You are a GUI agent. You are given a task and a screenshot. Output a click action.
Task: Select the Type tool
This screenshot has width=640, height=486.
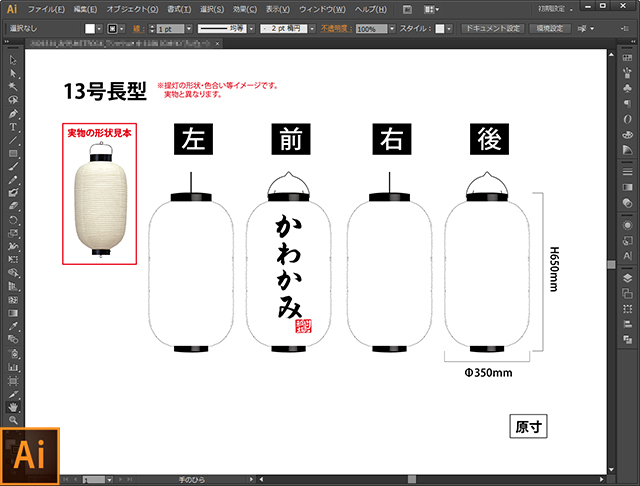click(x=13, y=127)
